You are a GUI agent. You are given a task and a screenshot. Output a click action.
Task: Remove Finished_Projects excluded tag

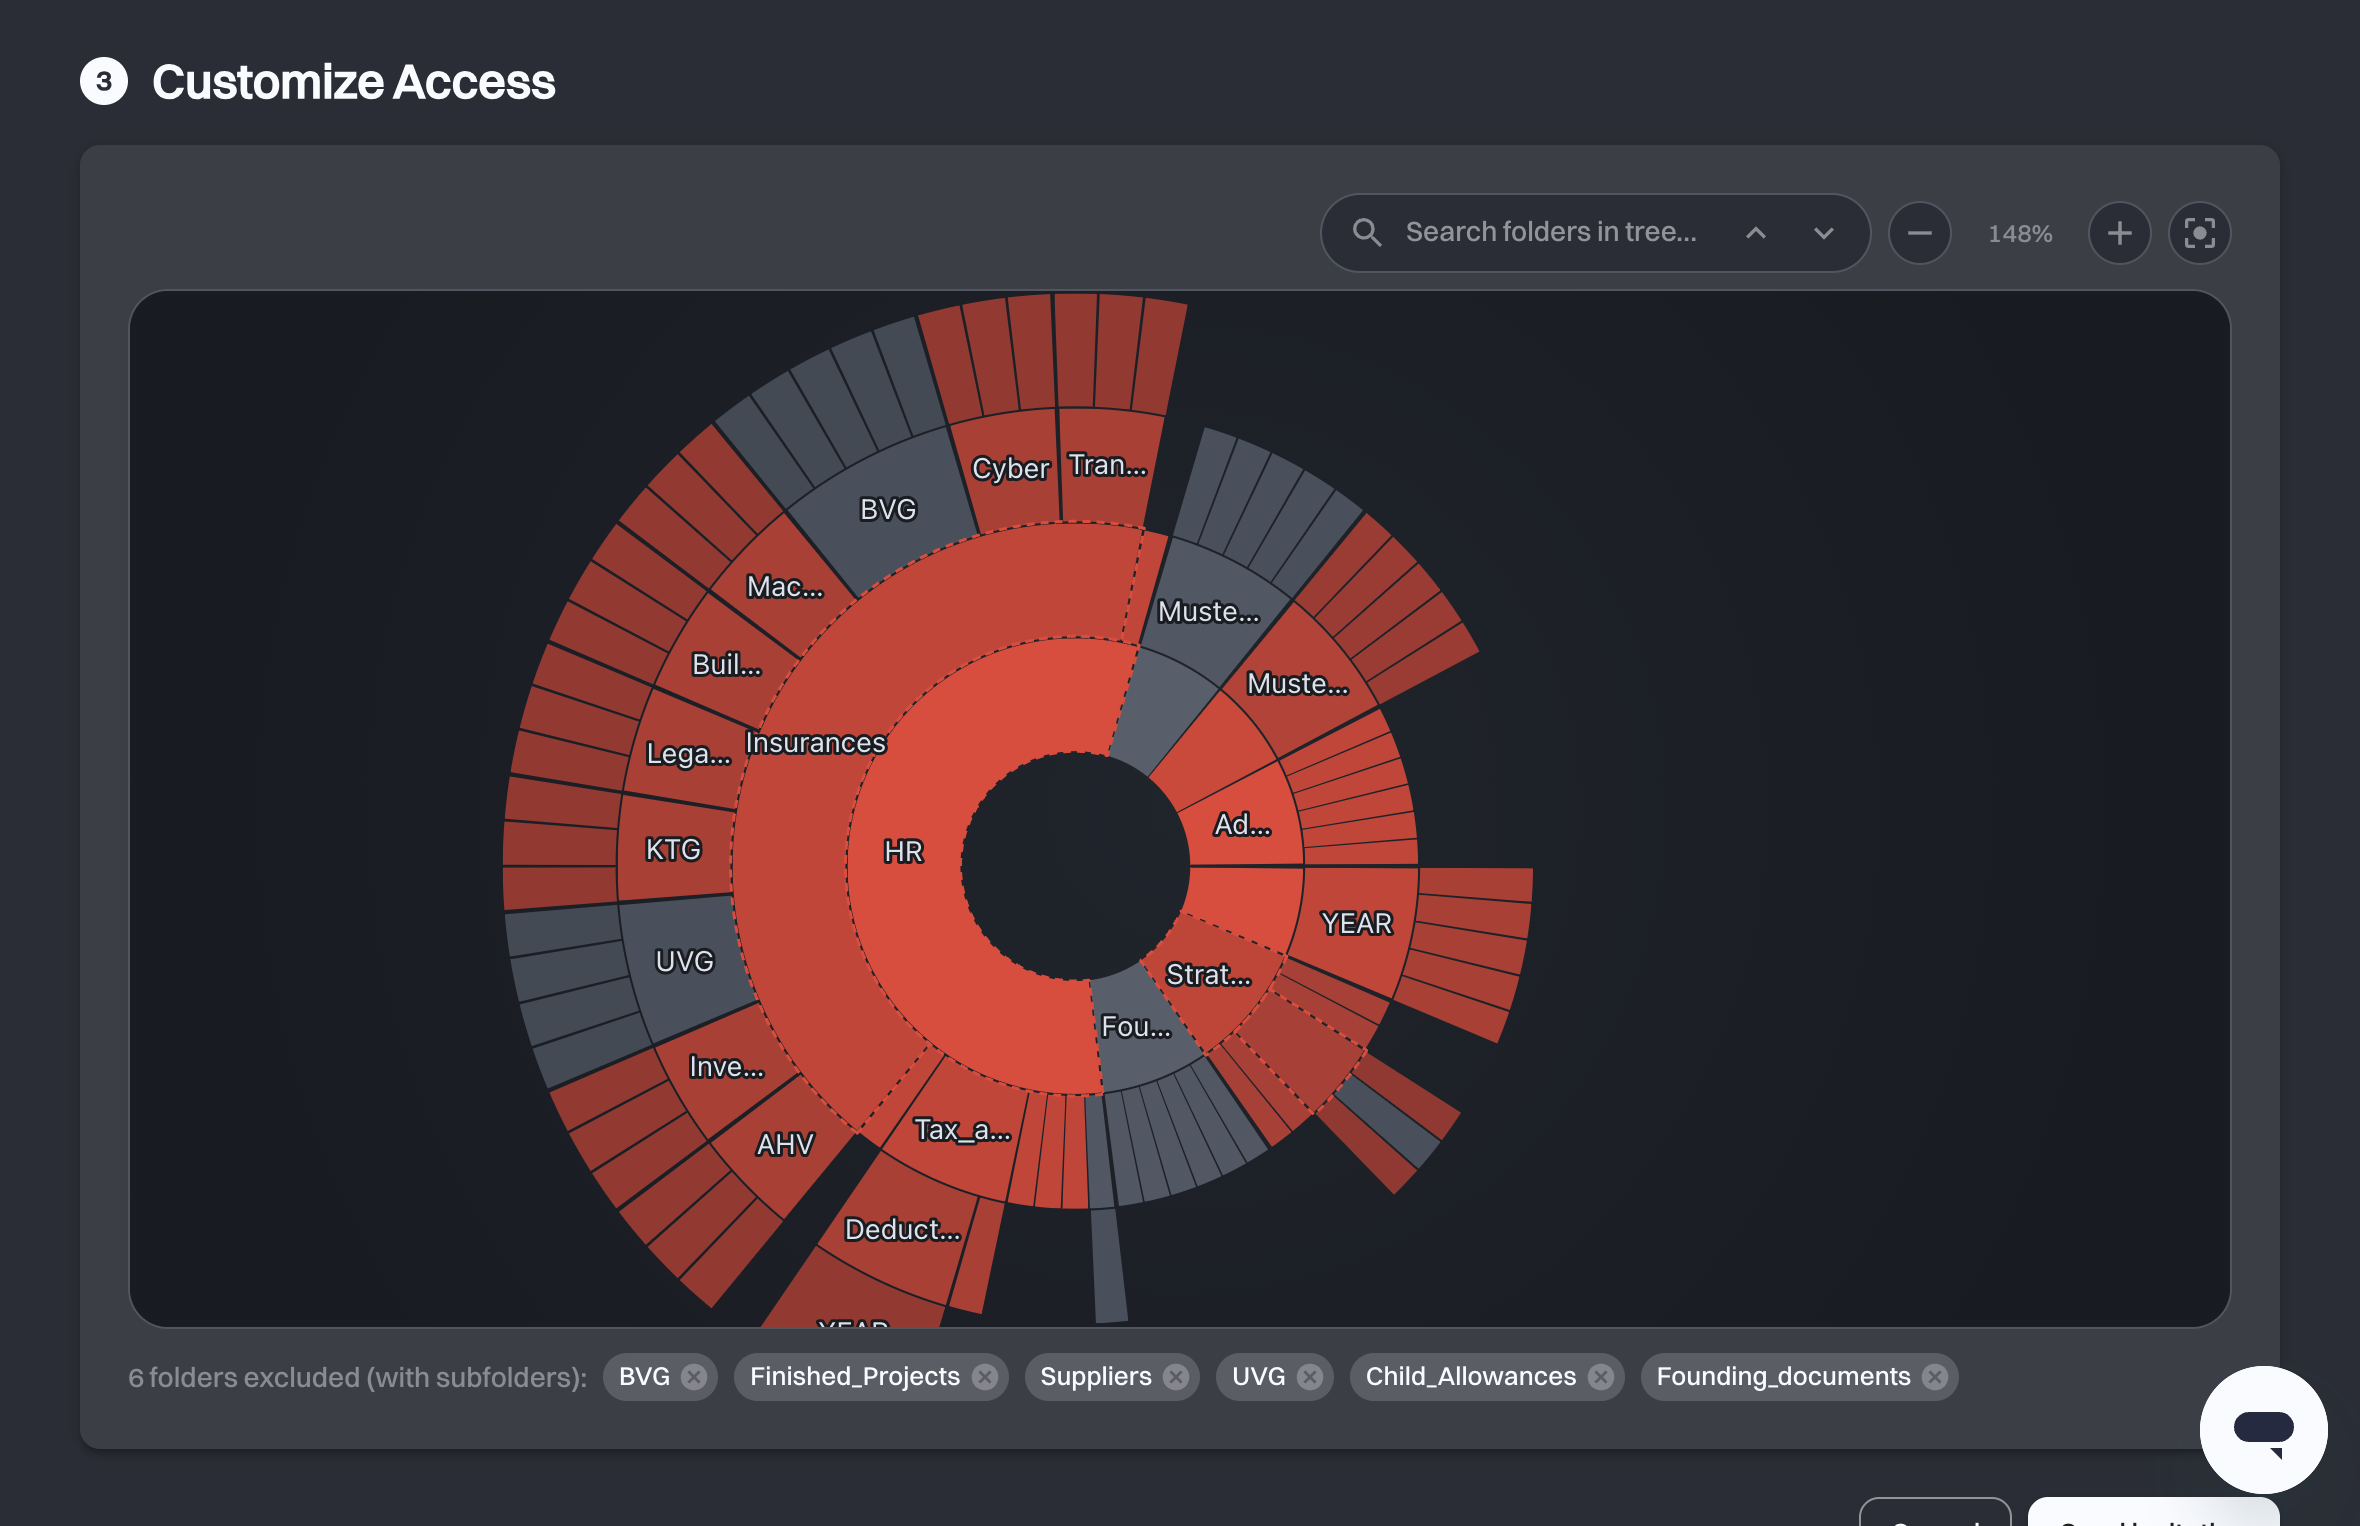click(985, 1377)
